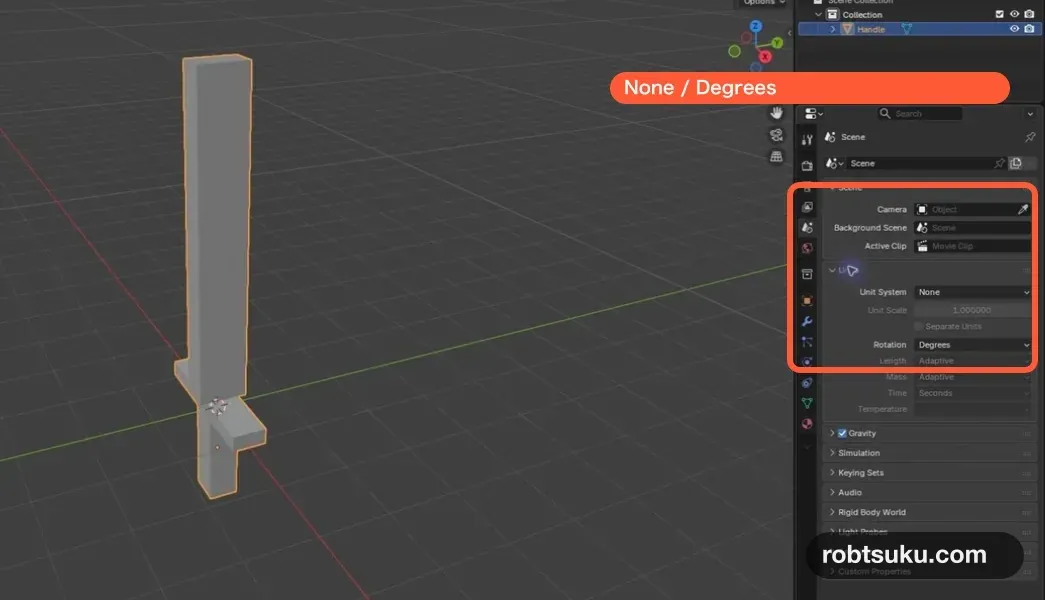Open the Object Constraints tab
Screen dimensions: 1045x600
click(807, 383)
